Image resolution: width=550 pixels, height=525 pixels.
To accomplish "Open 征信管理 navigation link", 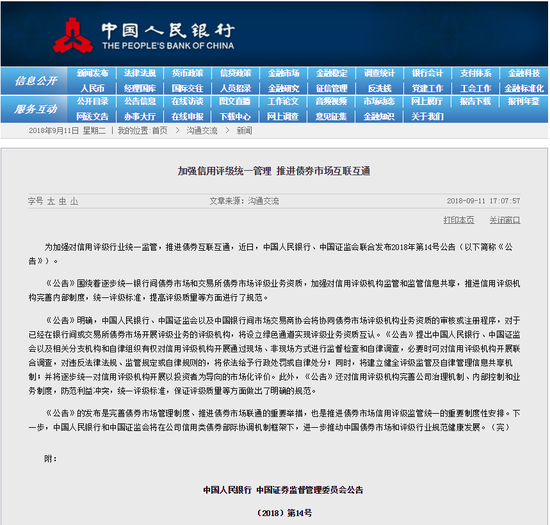I will pos(332,88).
